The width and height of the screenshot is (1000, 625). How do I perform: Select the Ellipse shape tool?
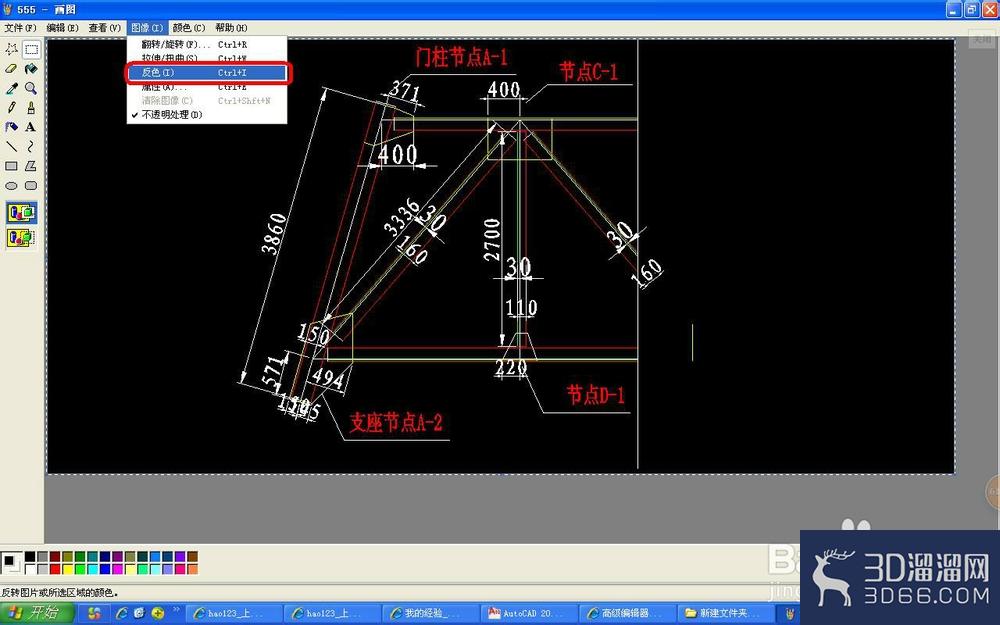click(11, 186)
